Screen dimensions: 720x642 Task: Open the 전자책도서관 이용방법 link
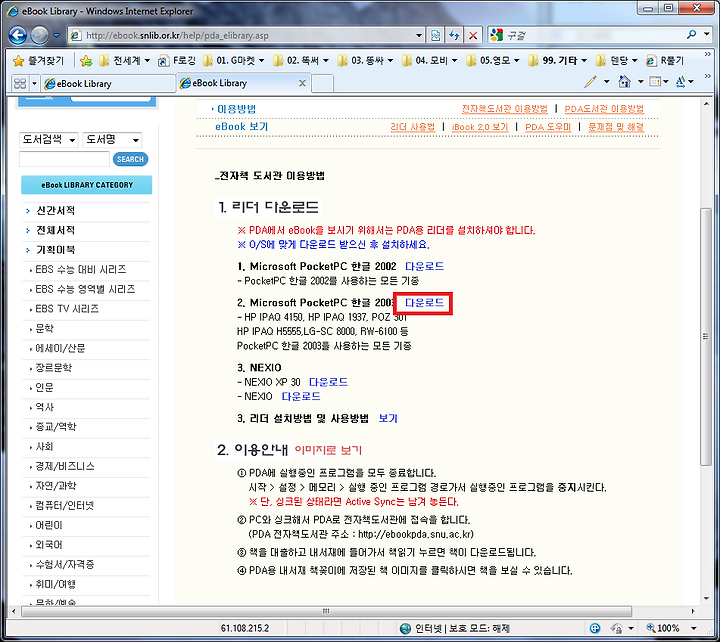[x=505, y=109]
